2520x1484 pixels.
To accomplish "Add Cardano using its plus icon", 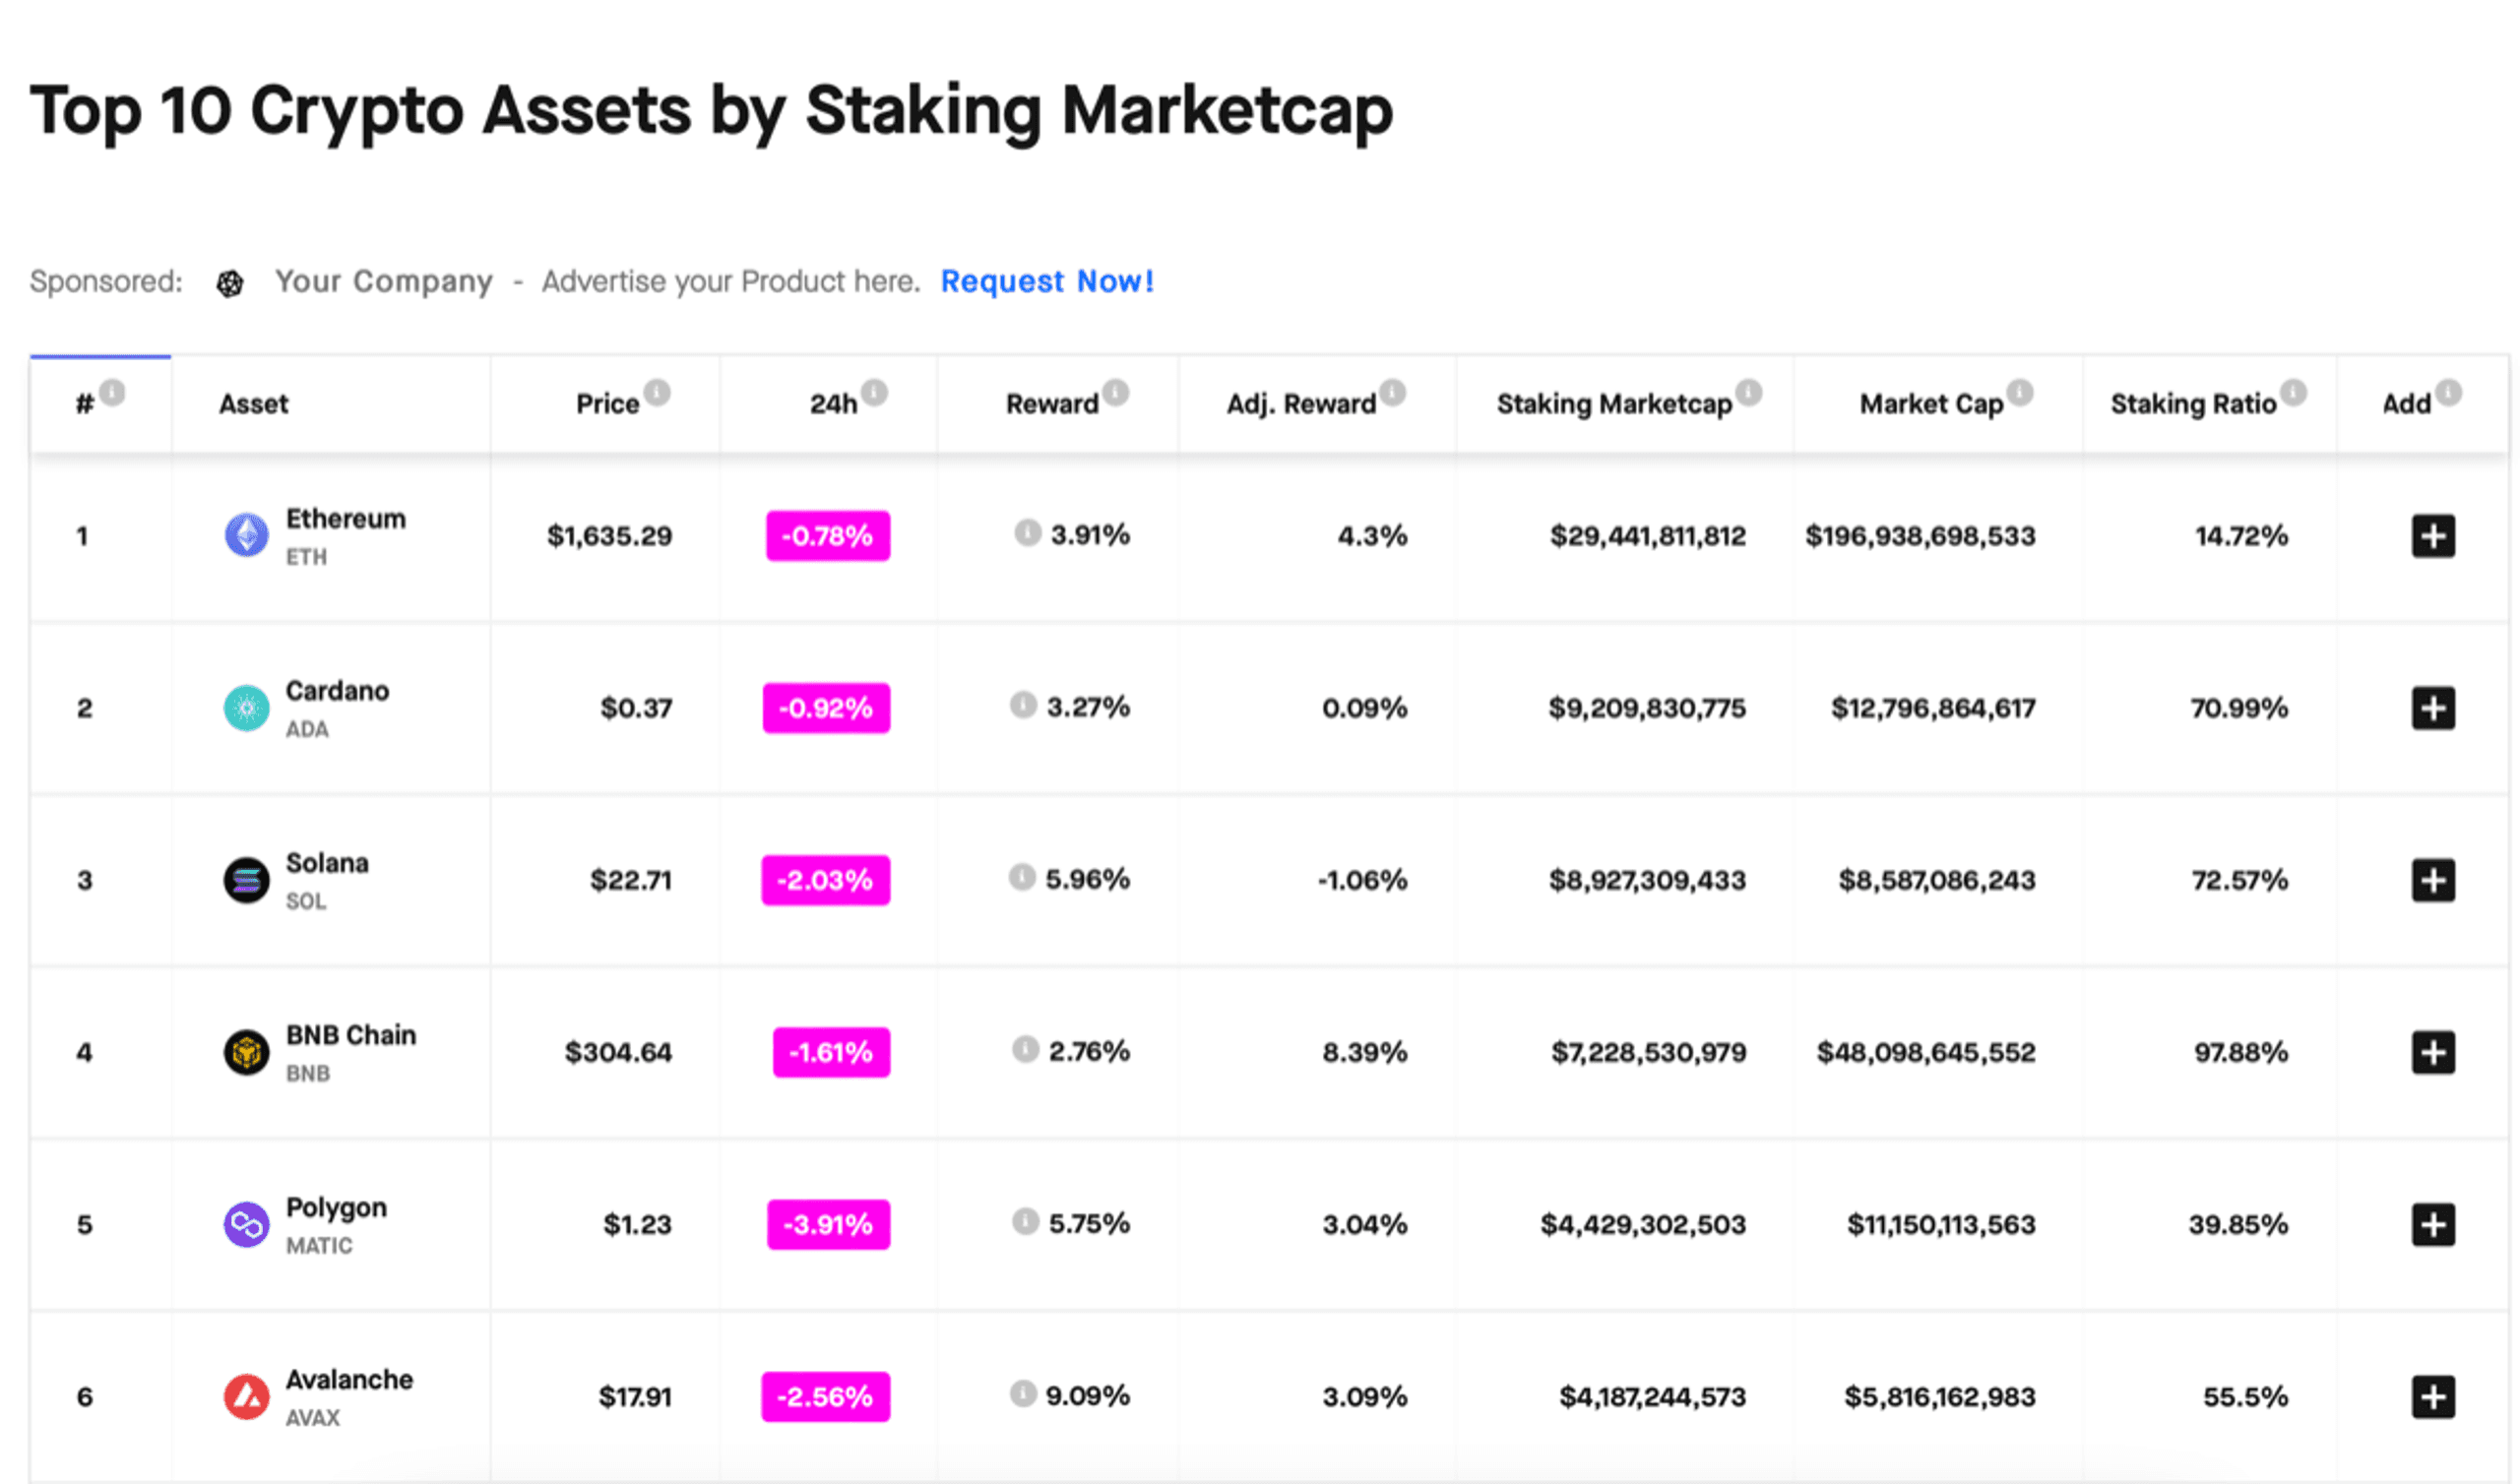I will (x=2433, y=708).
